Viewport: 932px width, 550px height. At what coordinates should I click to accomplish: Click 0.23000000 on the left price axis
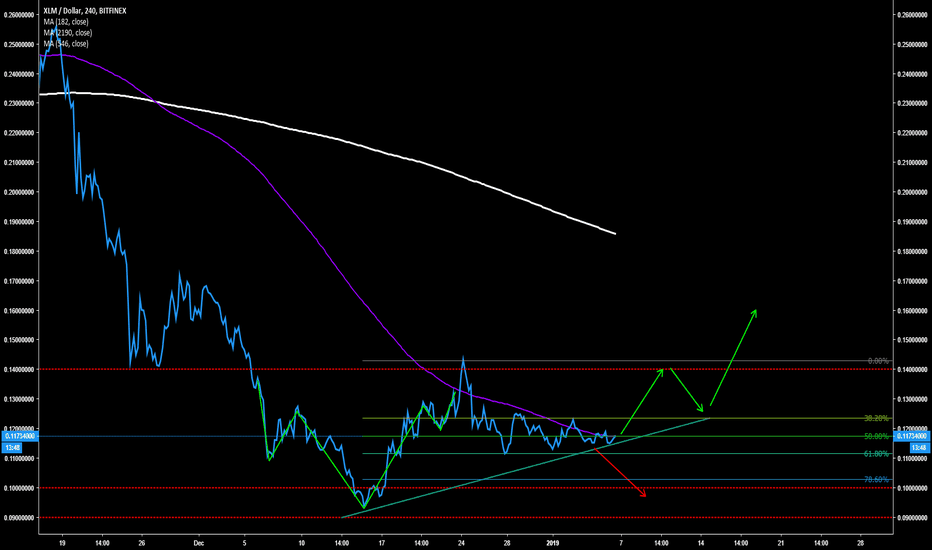point(19,103)
